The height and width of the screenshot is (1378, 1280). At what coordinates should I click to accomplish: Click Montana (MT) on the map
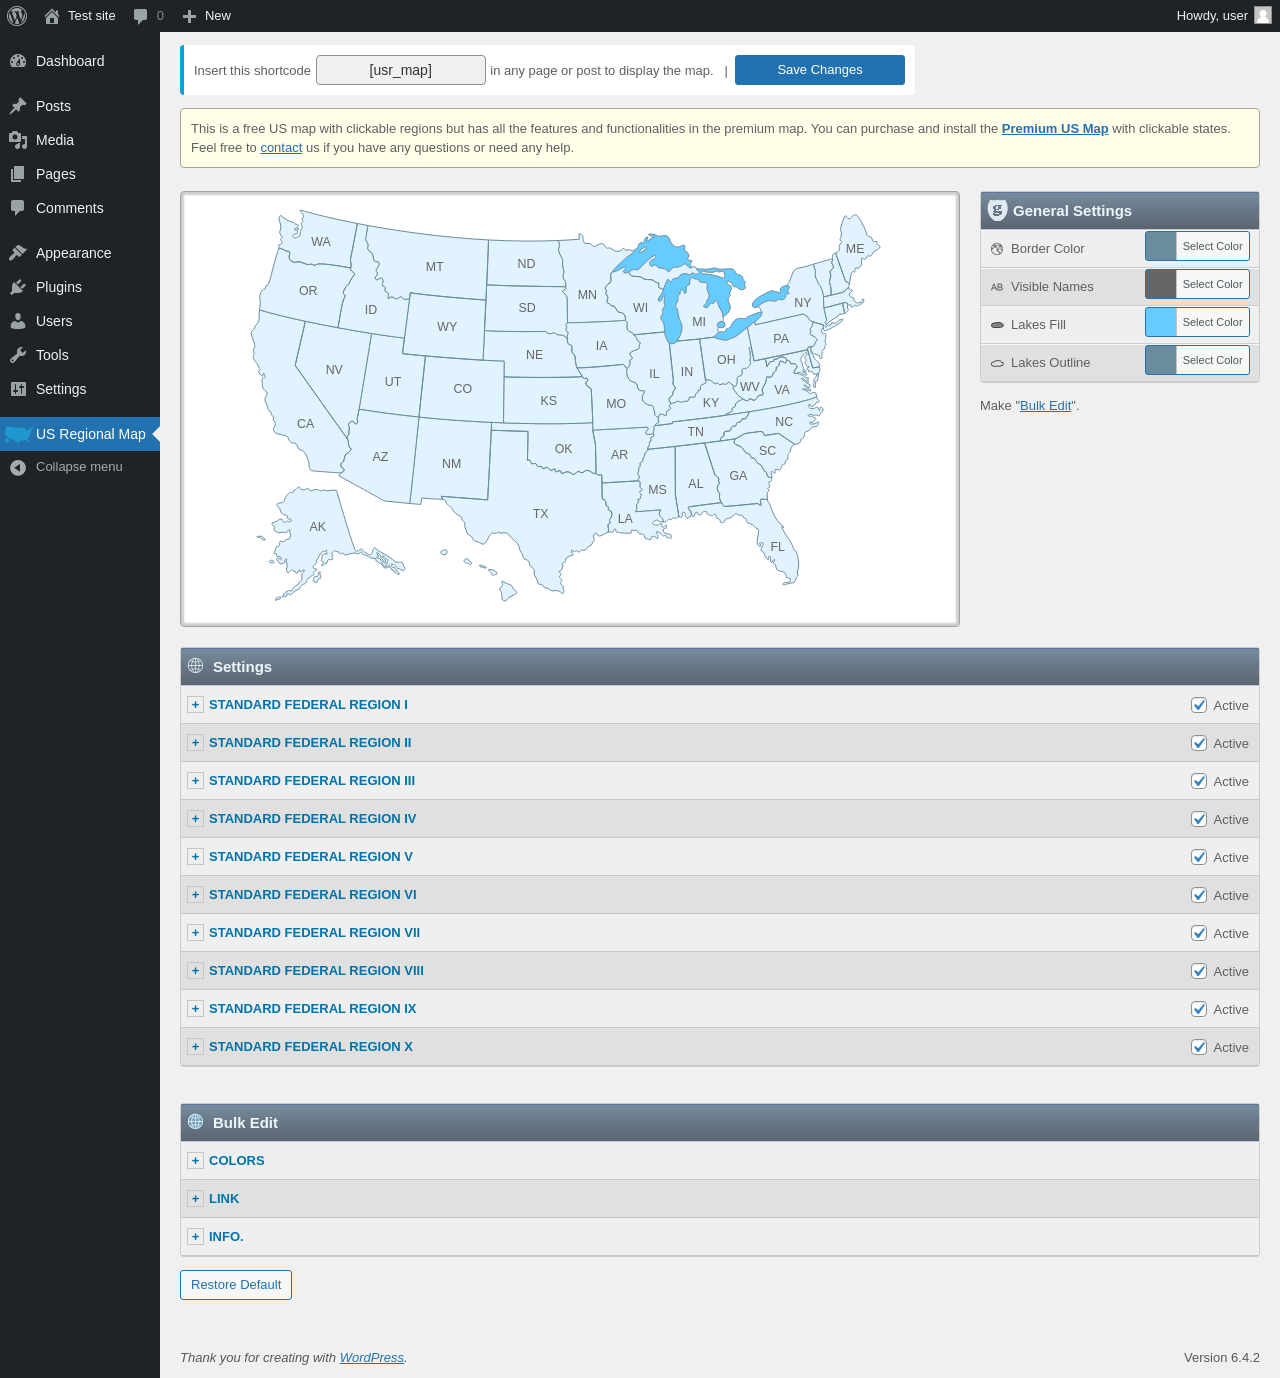(434, 266)
